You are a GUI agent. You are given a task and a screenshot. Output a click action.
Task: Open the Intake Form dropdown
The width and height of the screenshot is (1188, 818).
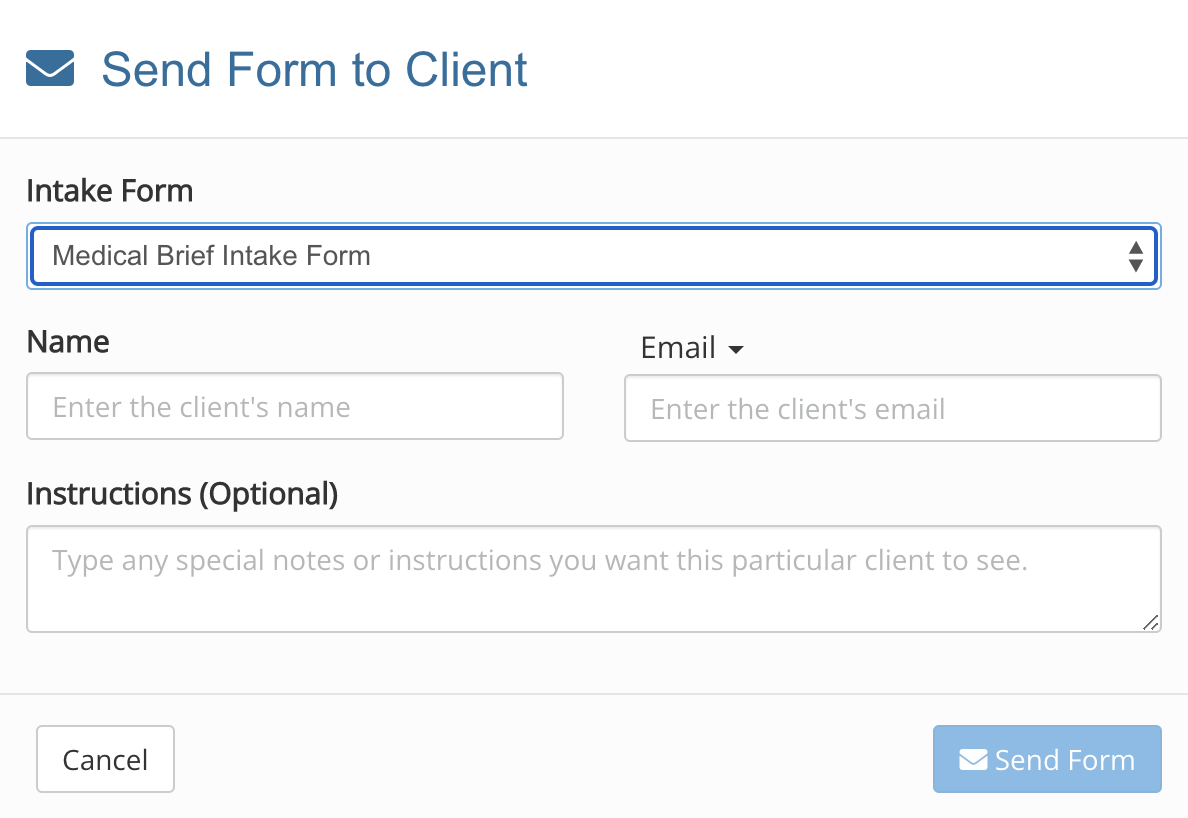point(594,256)
